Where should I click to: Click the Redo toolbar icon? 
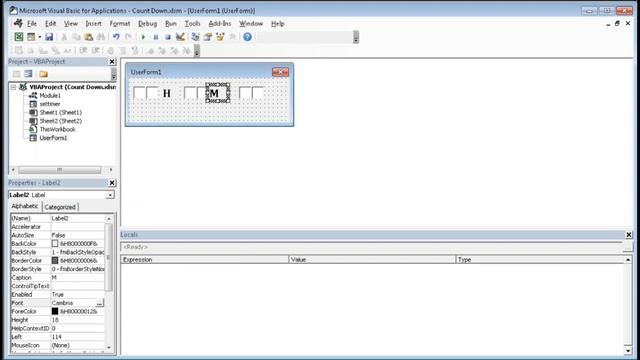pos(129,37)
